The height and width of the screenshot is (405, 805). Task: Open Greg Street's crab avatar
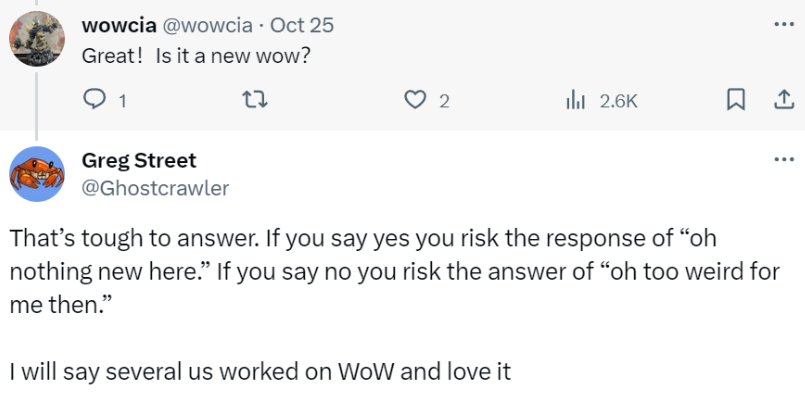tap(37, 174)
